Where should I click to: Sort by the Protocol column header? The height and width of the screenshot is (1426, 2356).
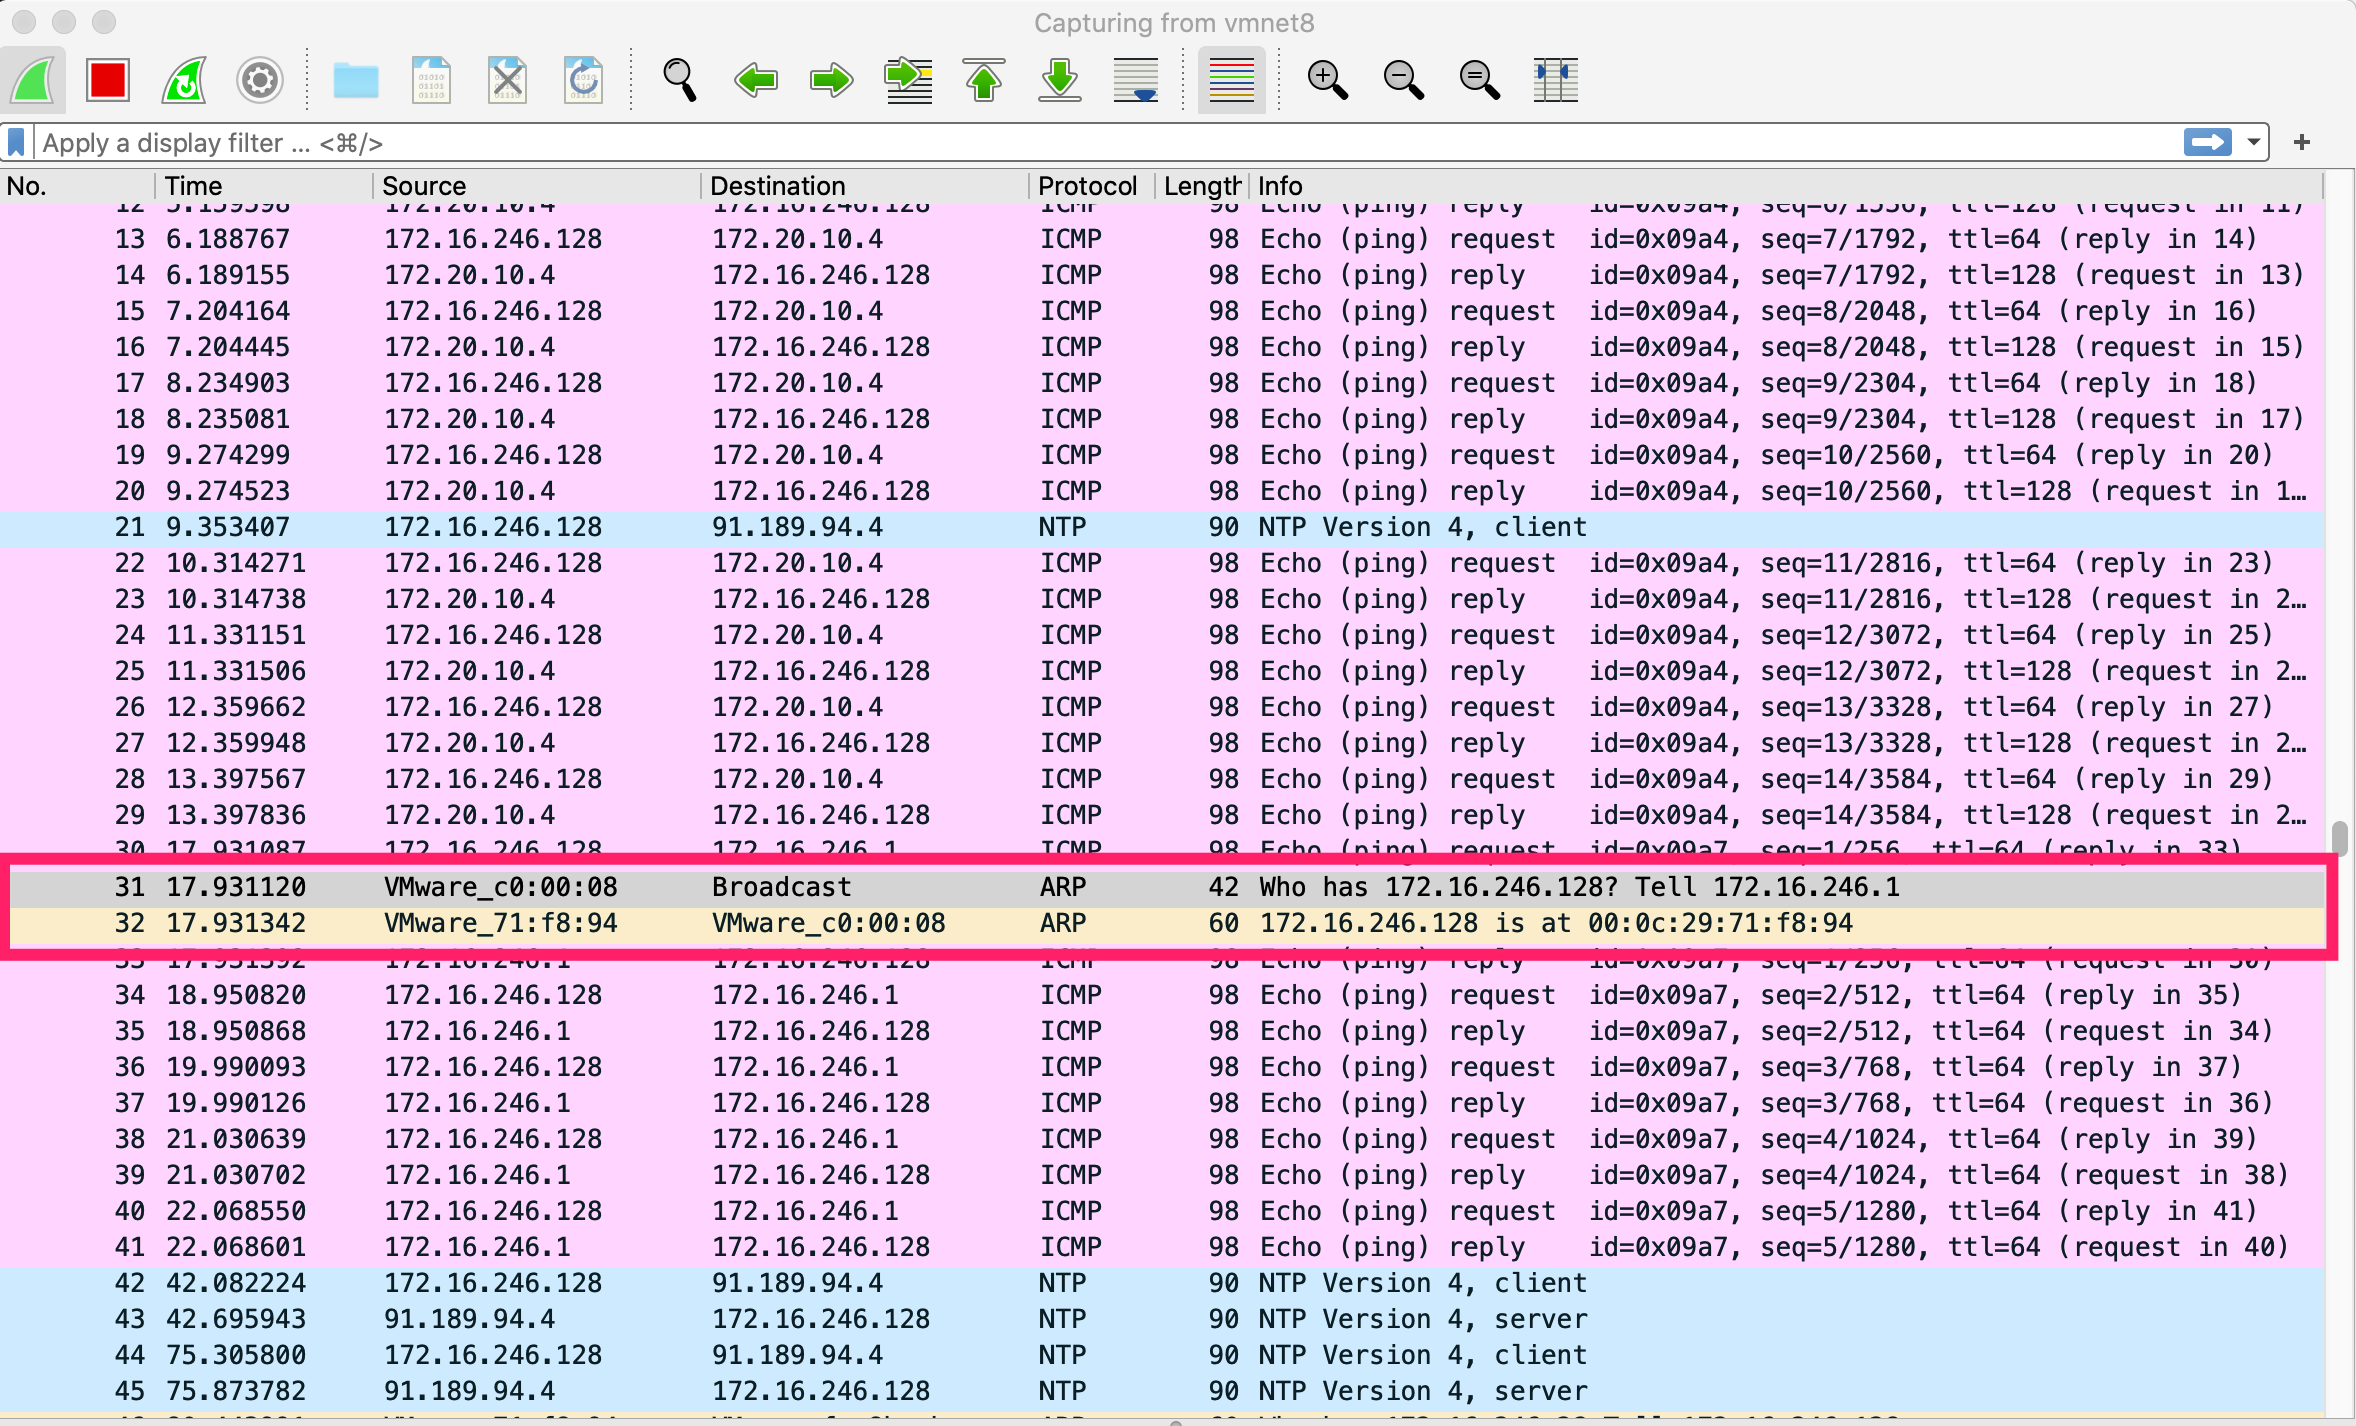pyautogui.click(x=1087, y=186)
